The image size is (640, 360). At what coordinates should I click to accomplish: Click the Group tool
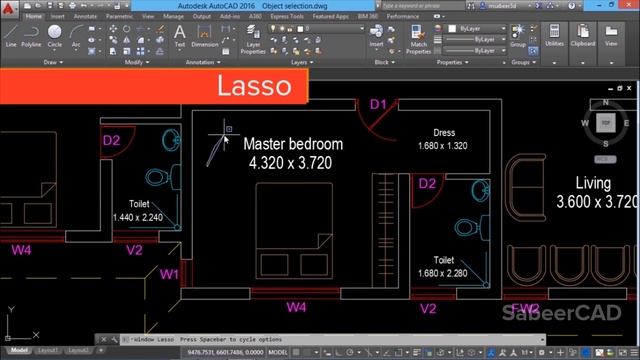point(518,36)
